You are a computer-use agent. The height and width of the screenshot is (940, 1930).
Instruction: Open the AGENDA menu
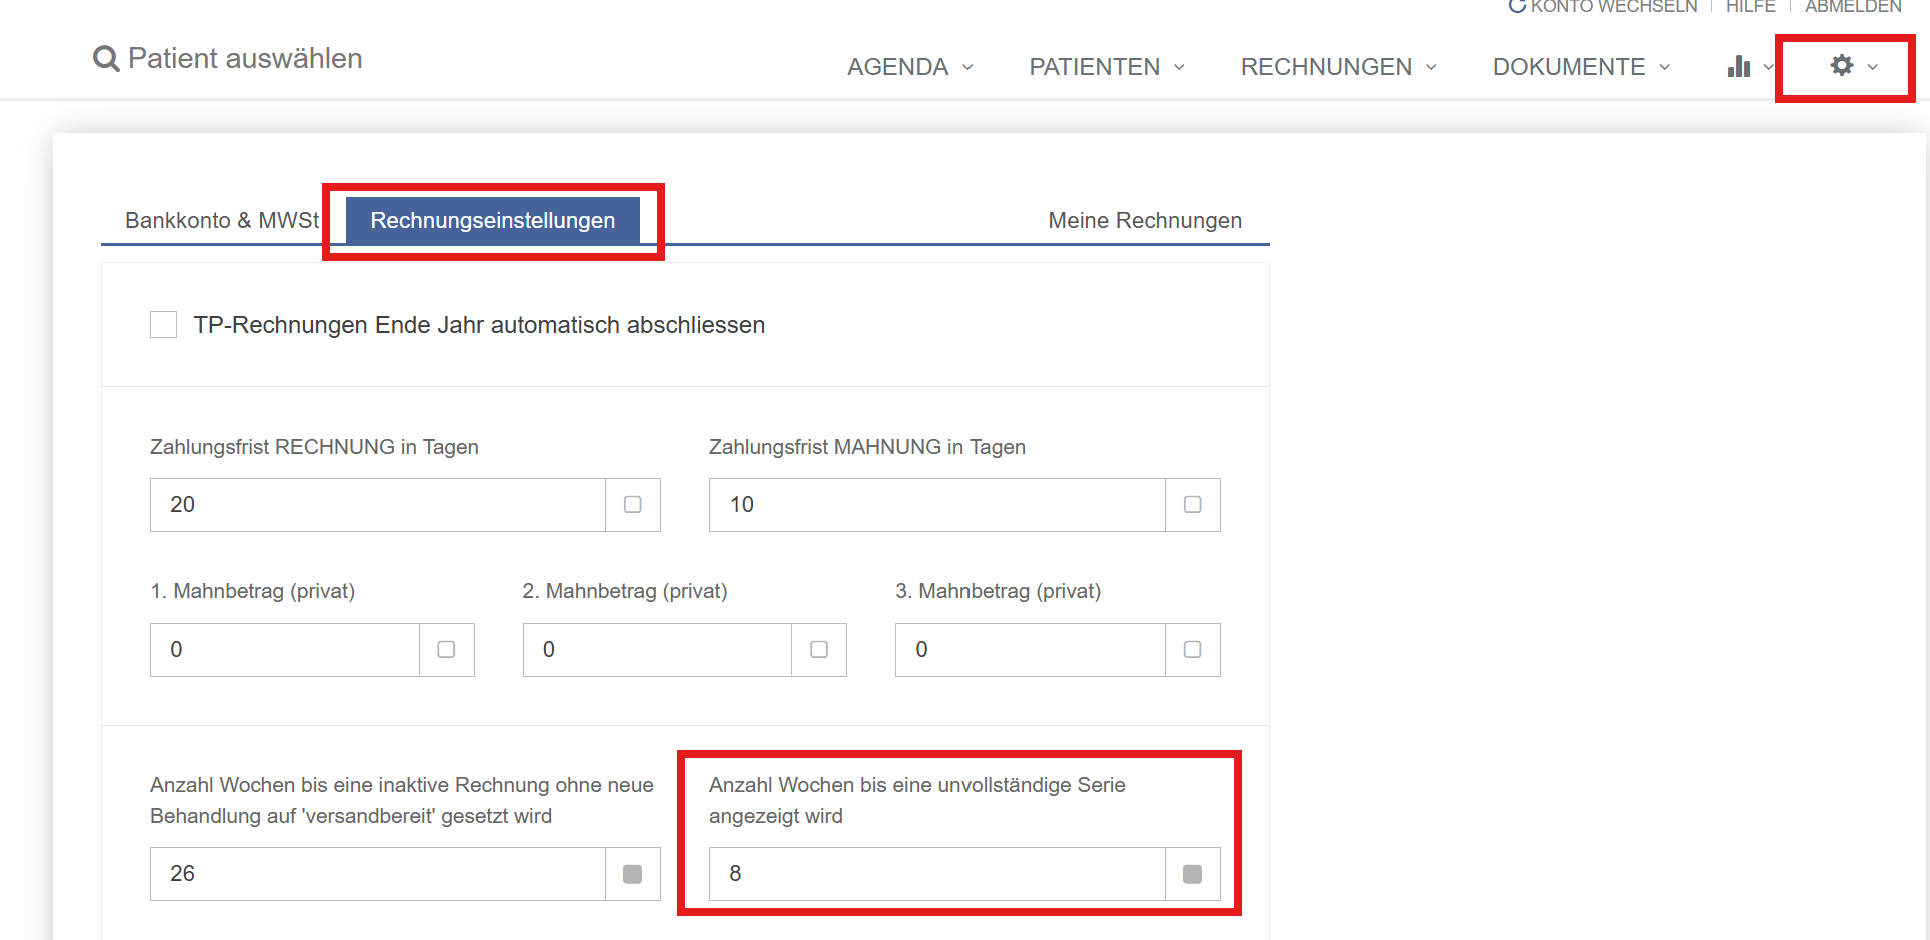click(x=897, y=67)
